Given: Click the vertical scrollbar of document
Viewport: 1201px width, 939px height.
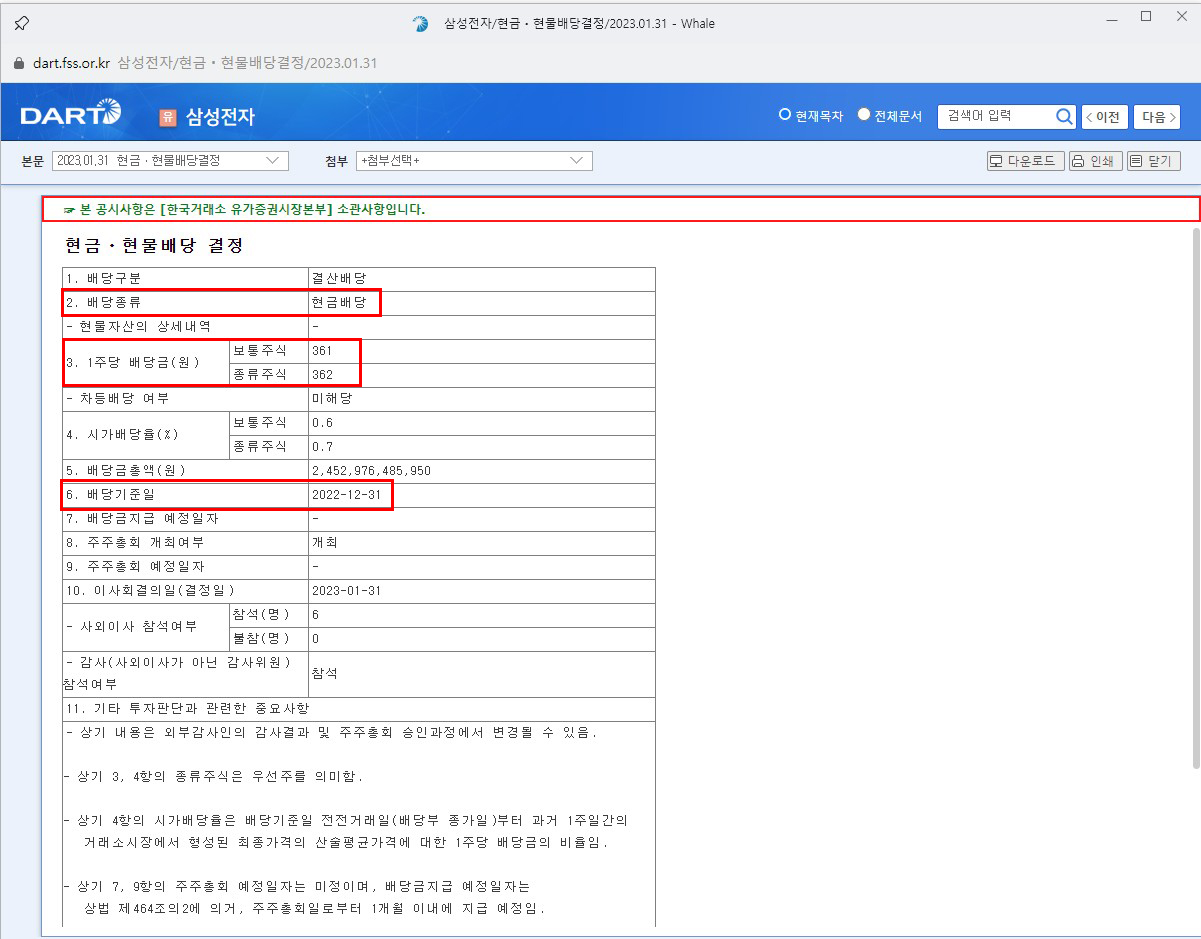Looking at the screenshot, I should (x=1195, y=498).
